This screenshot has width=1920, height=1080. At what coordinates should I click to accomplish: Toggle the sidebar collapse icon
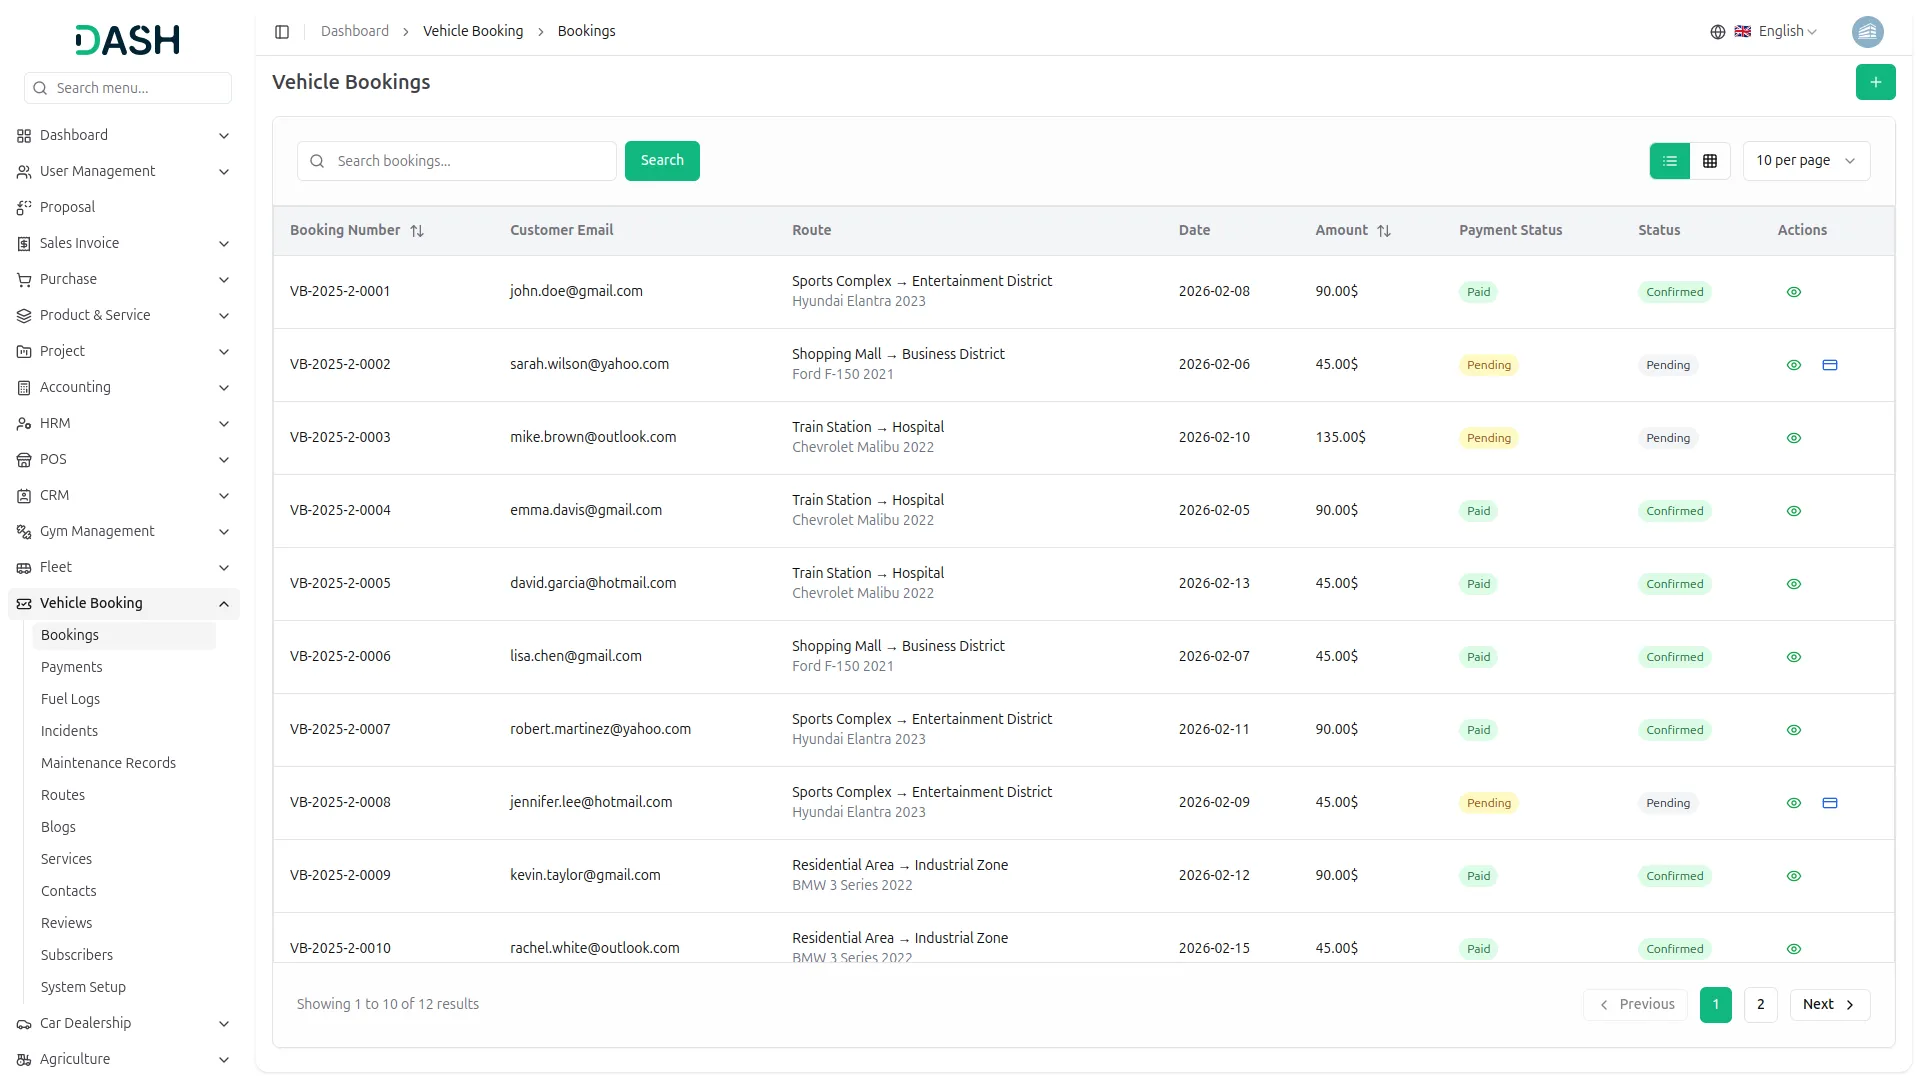coord(282,32)
